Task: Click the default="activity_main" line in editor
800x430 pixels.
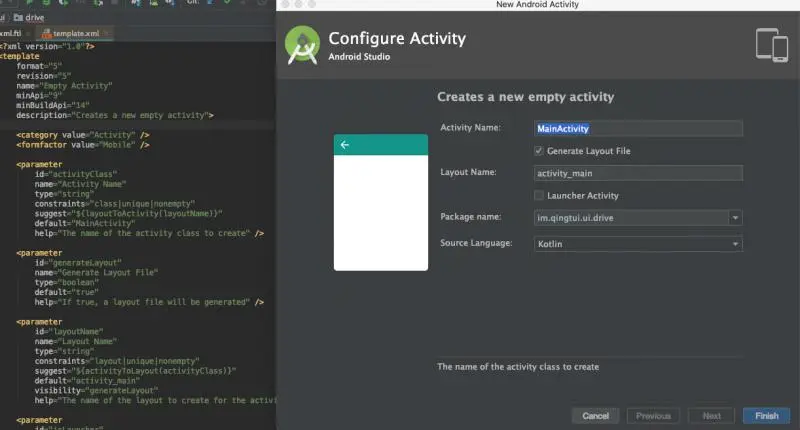Action: 87,381
